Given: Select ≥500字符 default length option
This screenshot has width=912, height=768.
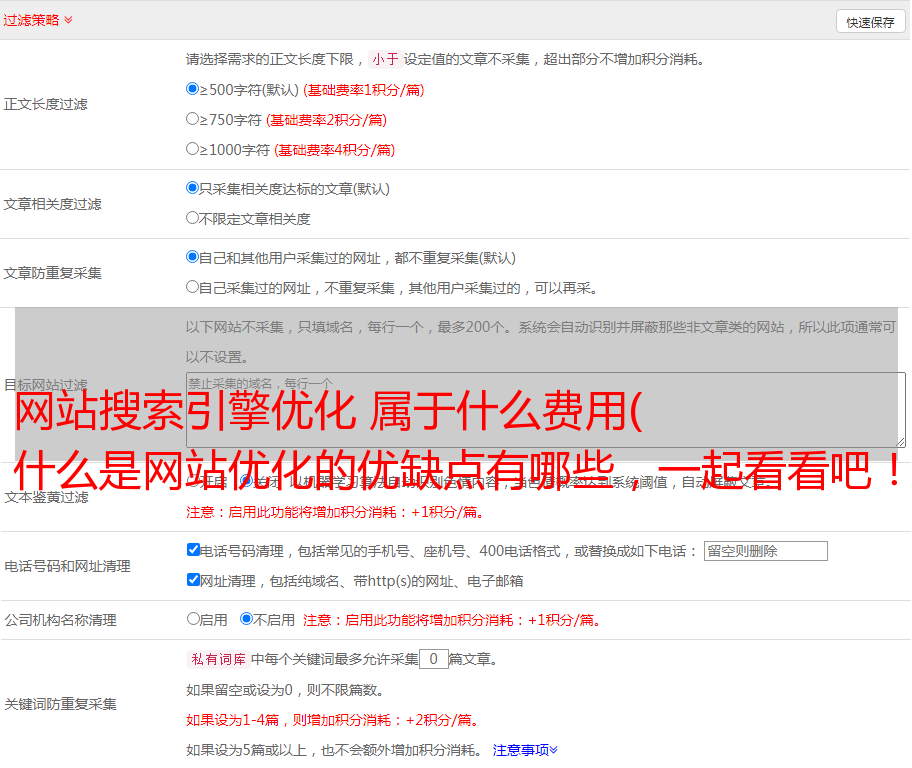Looking at the screenshot, I should (193, 89).
